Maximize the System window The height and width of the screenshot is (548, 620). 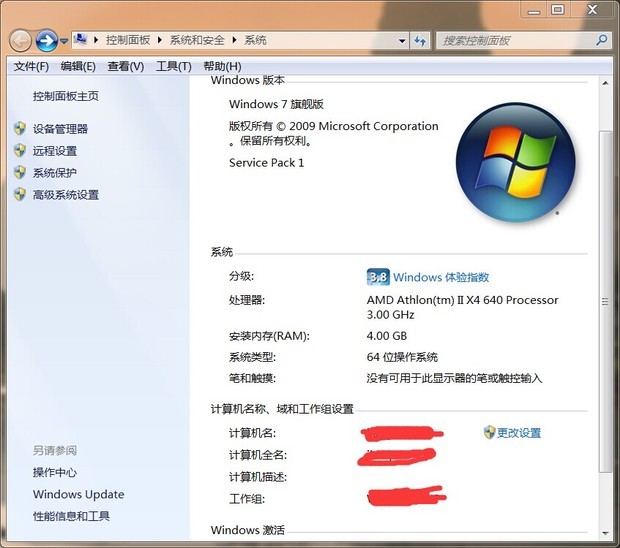[558, 9]
